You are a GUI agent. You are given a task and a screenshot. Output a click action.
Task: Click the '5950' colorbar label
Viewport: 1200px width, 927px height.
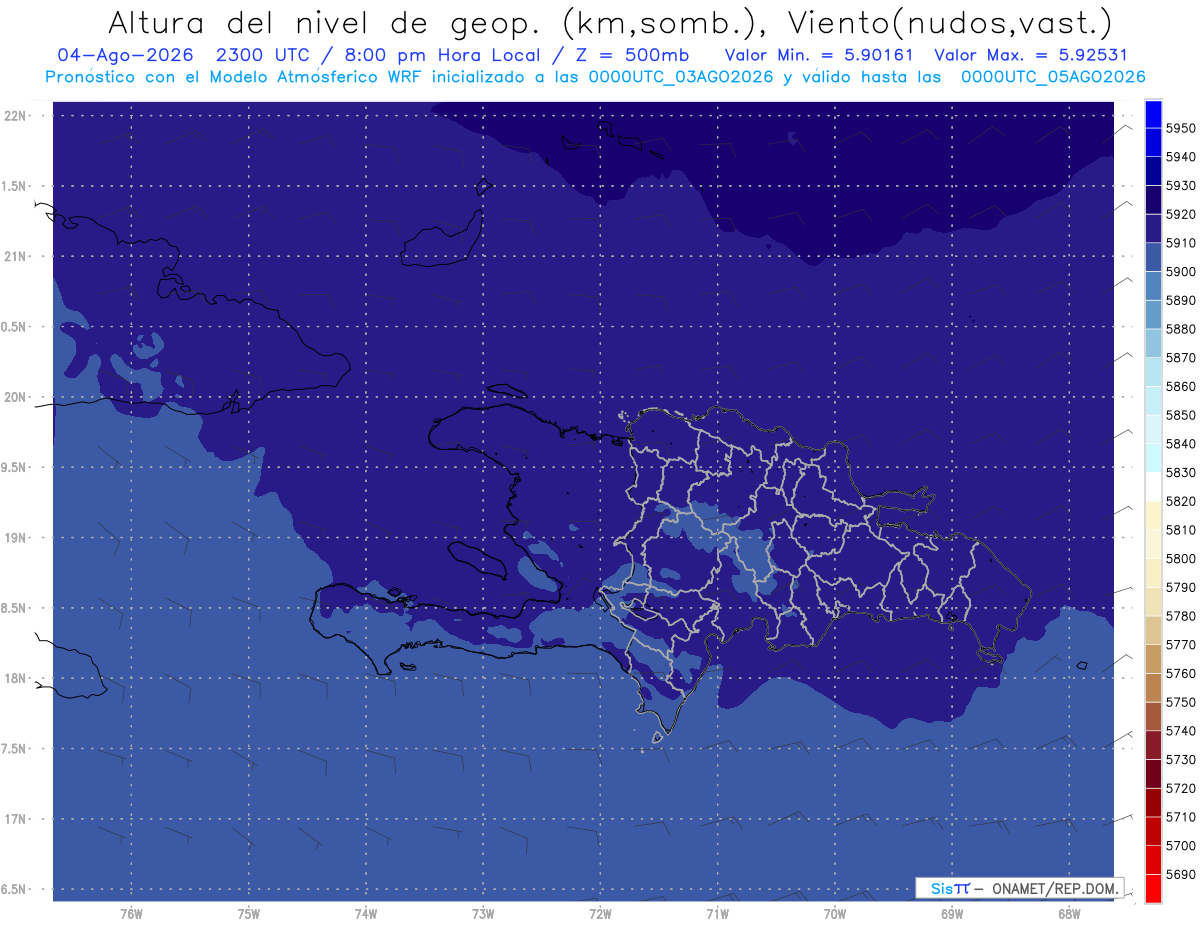coord(1181,128)
